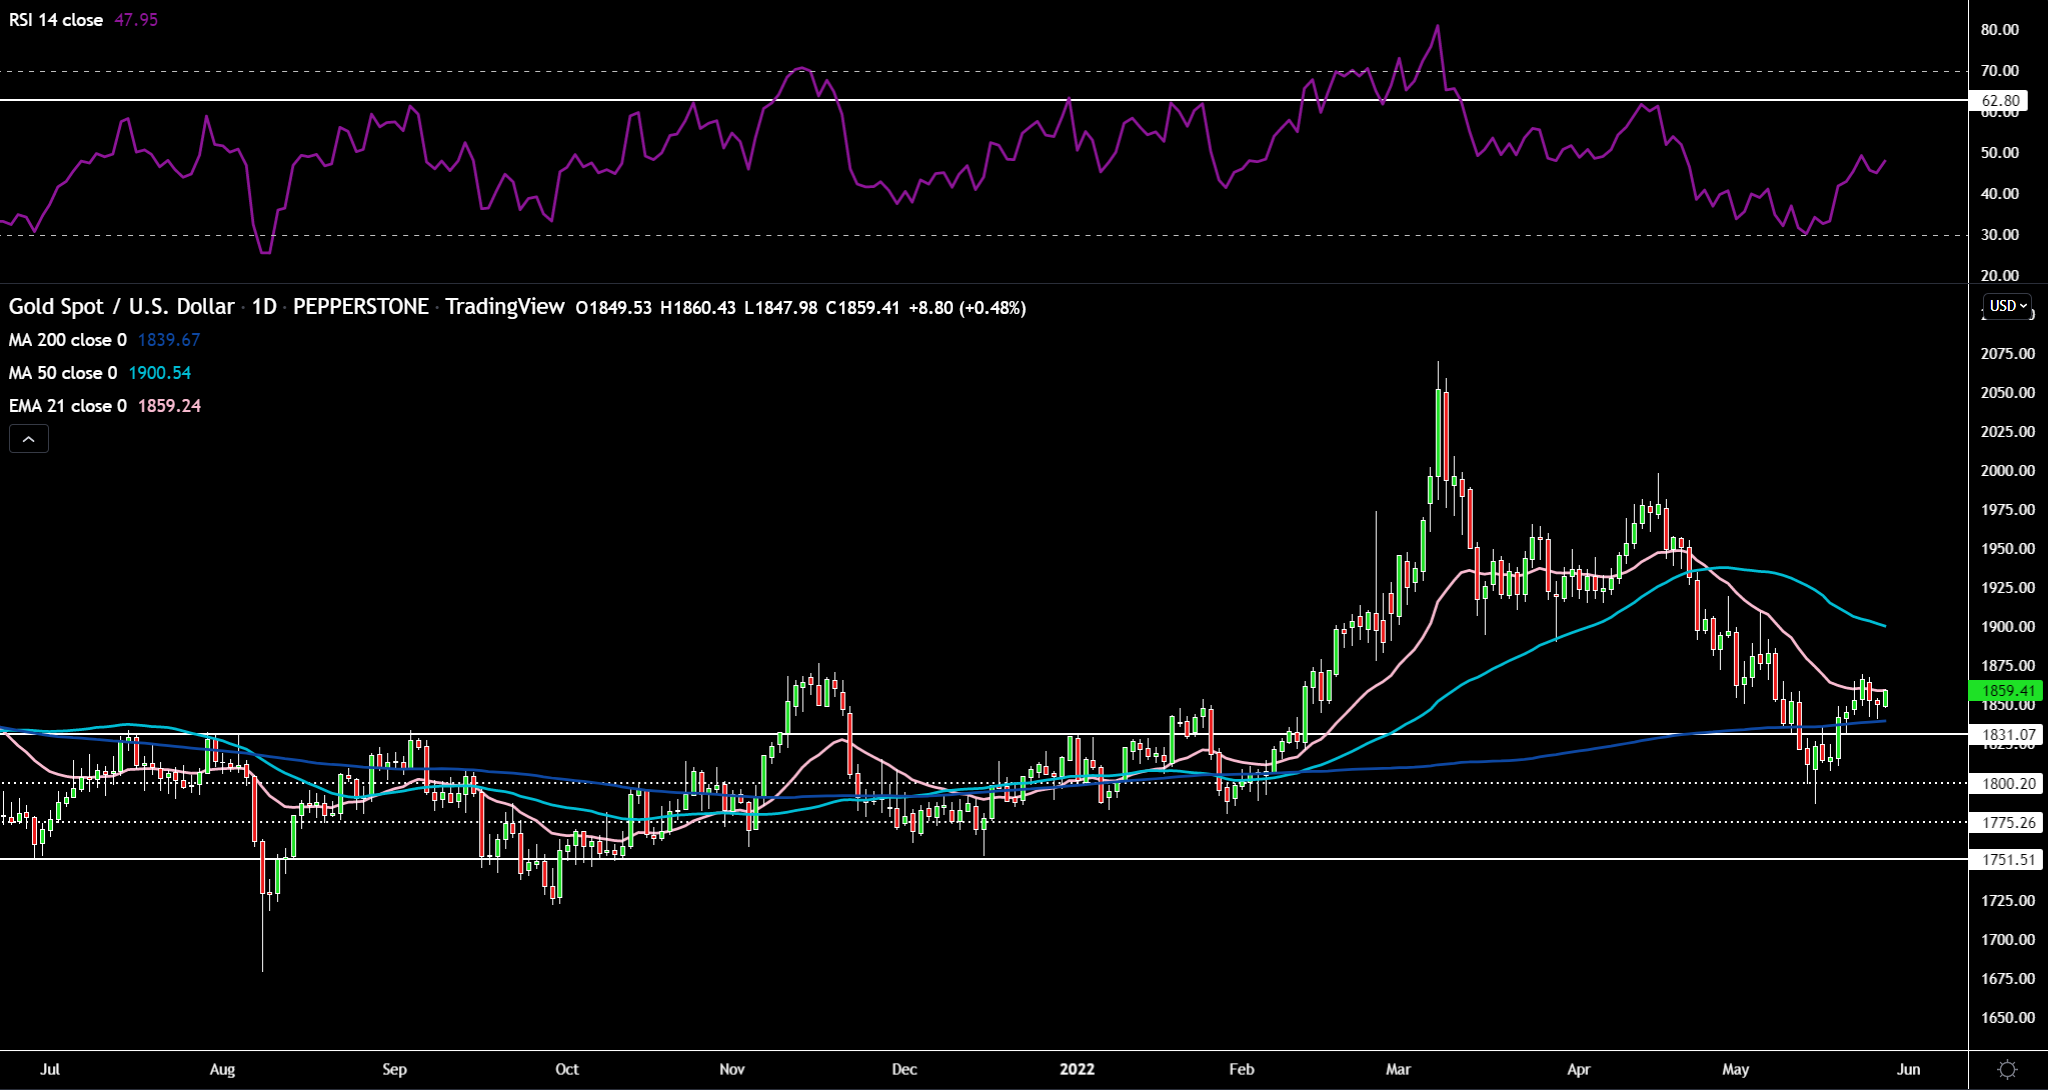Select the 1775.26 dotted line price label
This screenshot has width=2048, height=1090.
(2006, 823)
